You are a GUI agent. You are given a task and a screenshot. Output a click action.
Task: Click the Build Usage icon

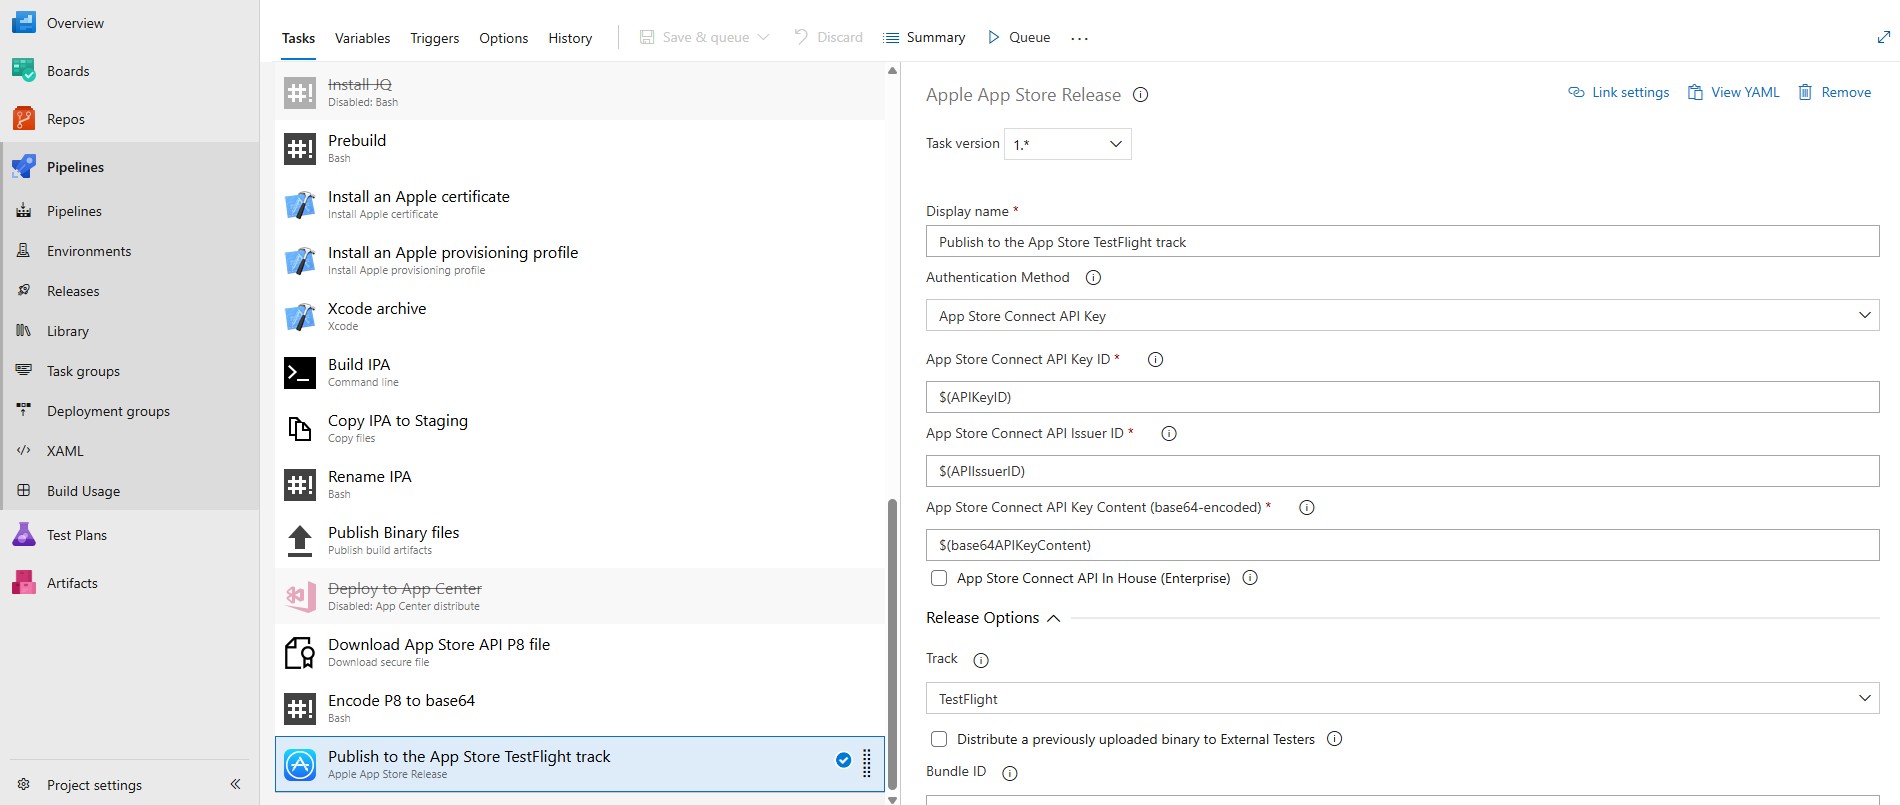click(x=24, y=490)
